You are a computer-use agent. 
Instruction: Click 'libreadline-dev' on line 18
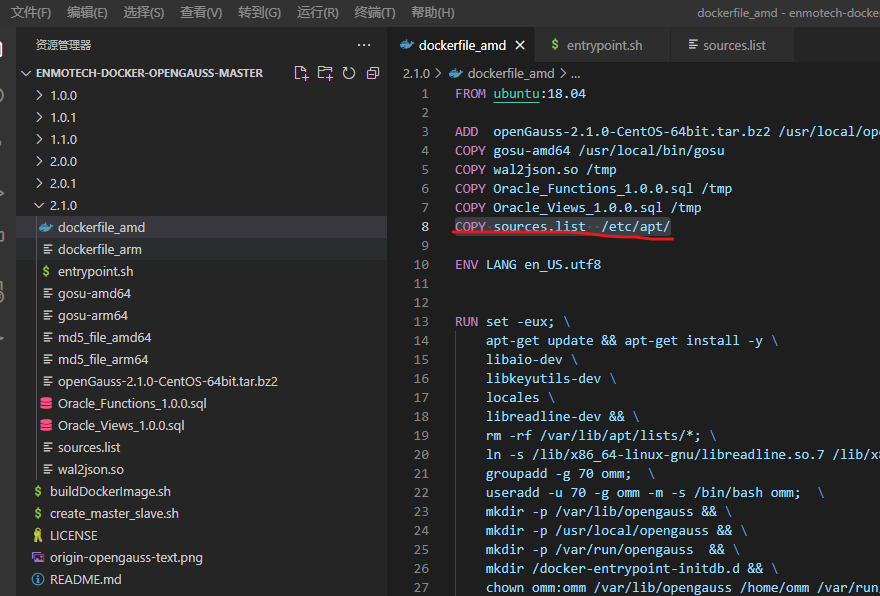[543, 416]
